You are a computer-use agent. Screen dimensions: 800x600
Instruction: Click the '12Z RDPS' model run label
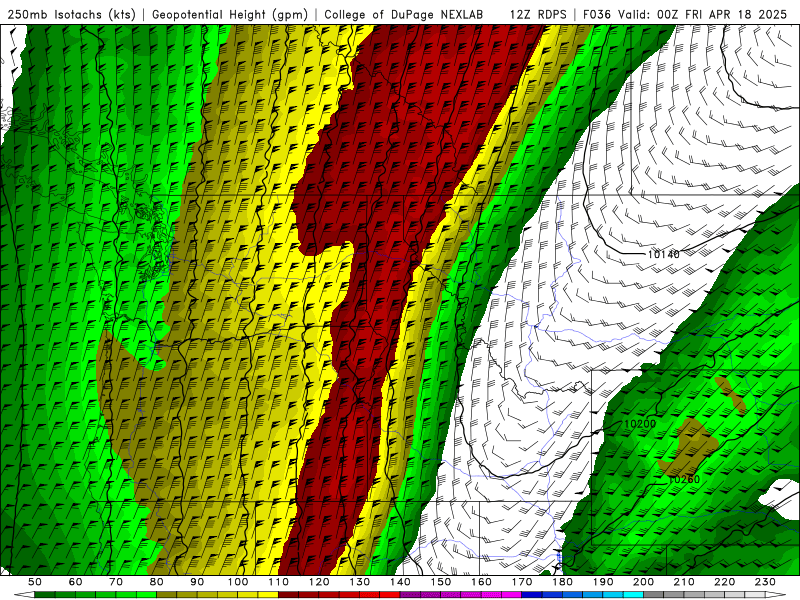point(538,14)
